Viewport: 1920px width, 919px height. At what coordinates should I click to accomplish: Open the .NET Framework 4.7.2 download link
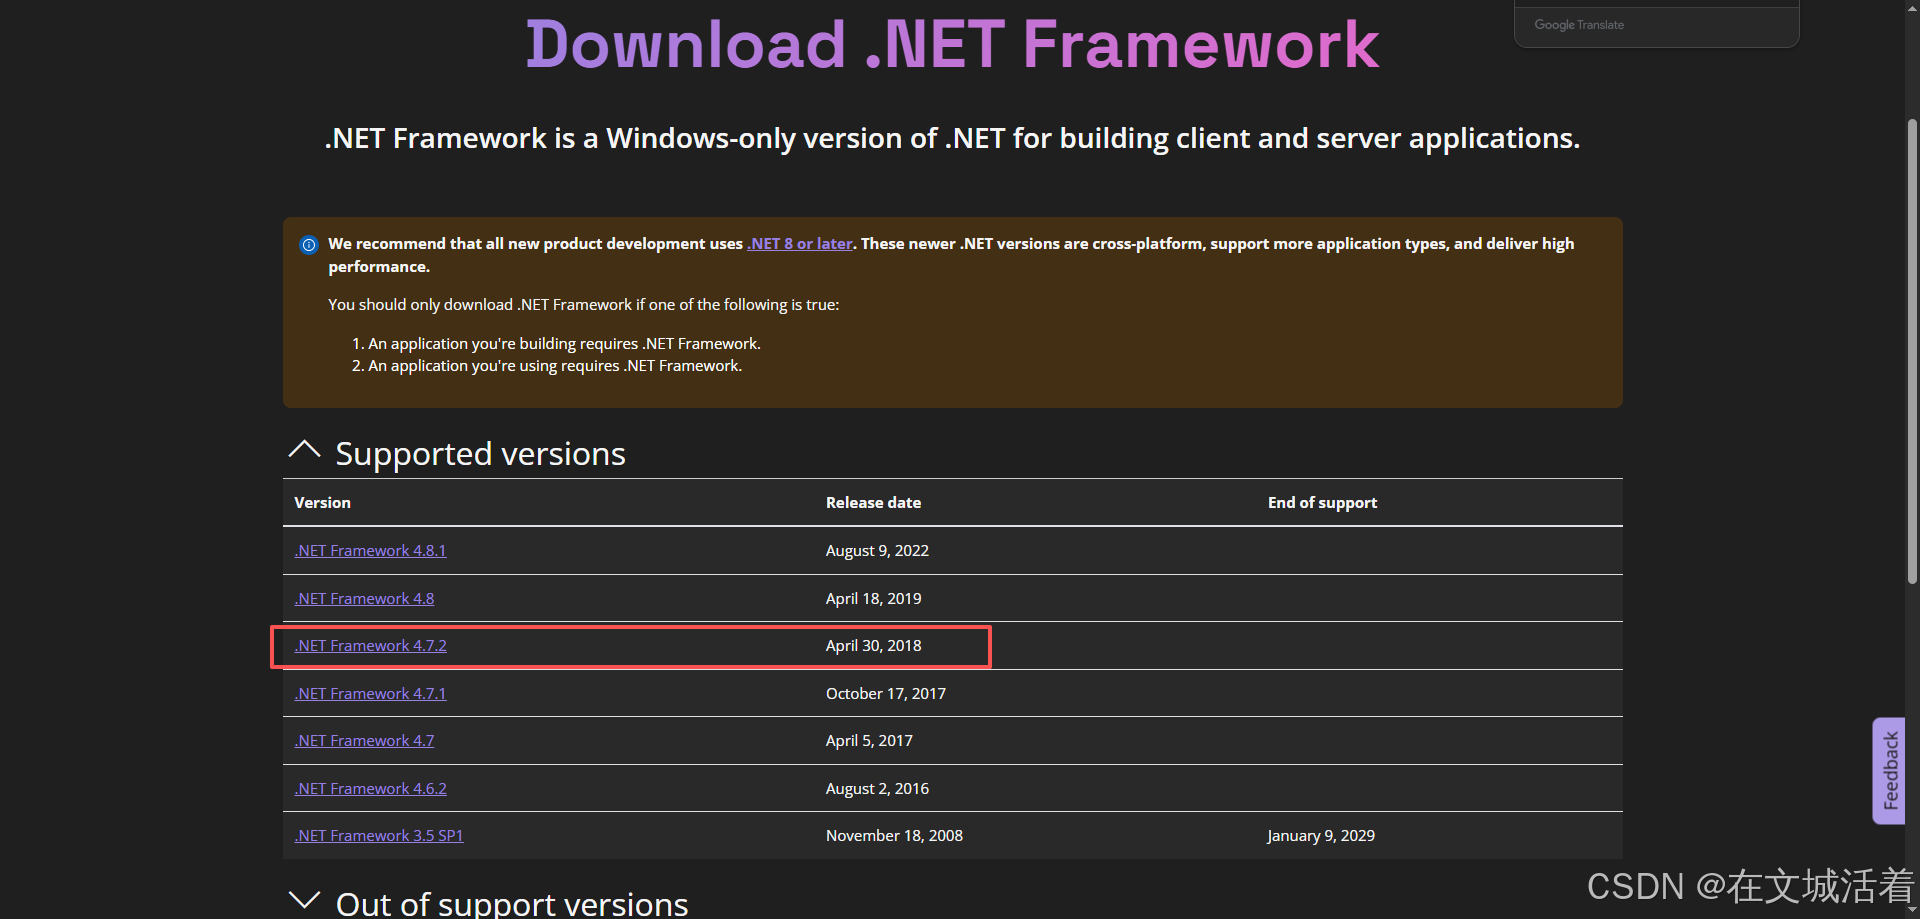370,645
